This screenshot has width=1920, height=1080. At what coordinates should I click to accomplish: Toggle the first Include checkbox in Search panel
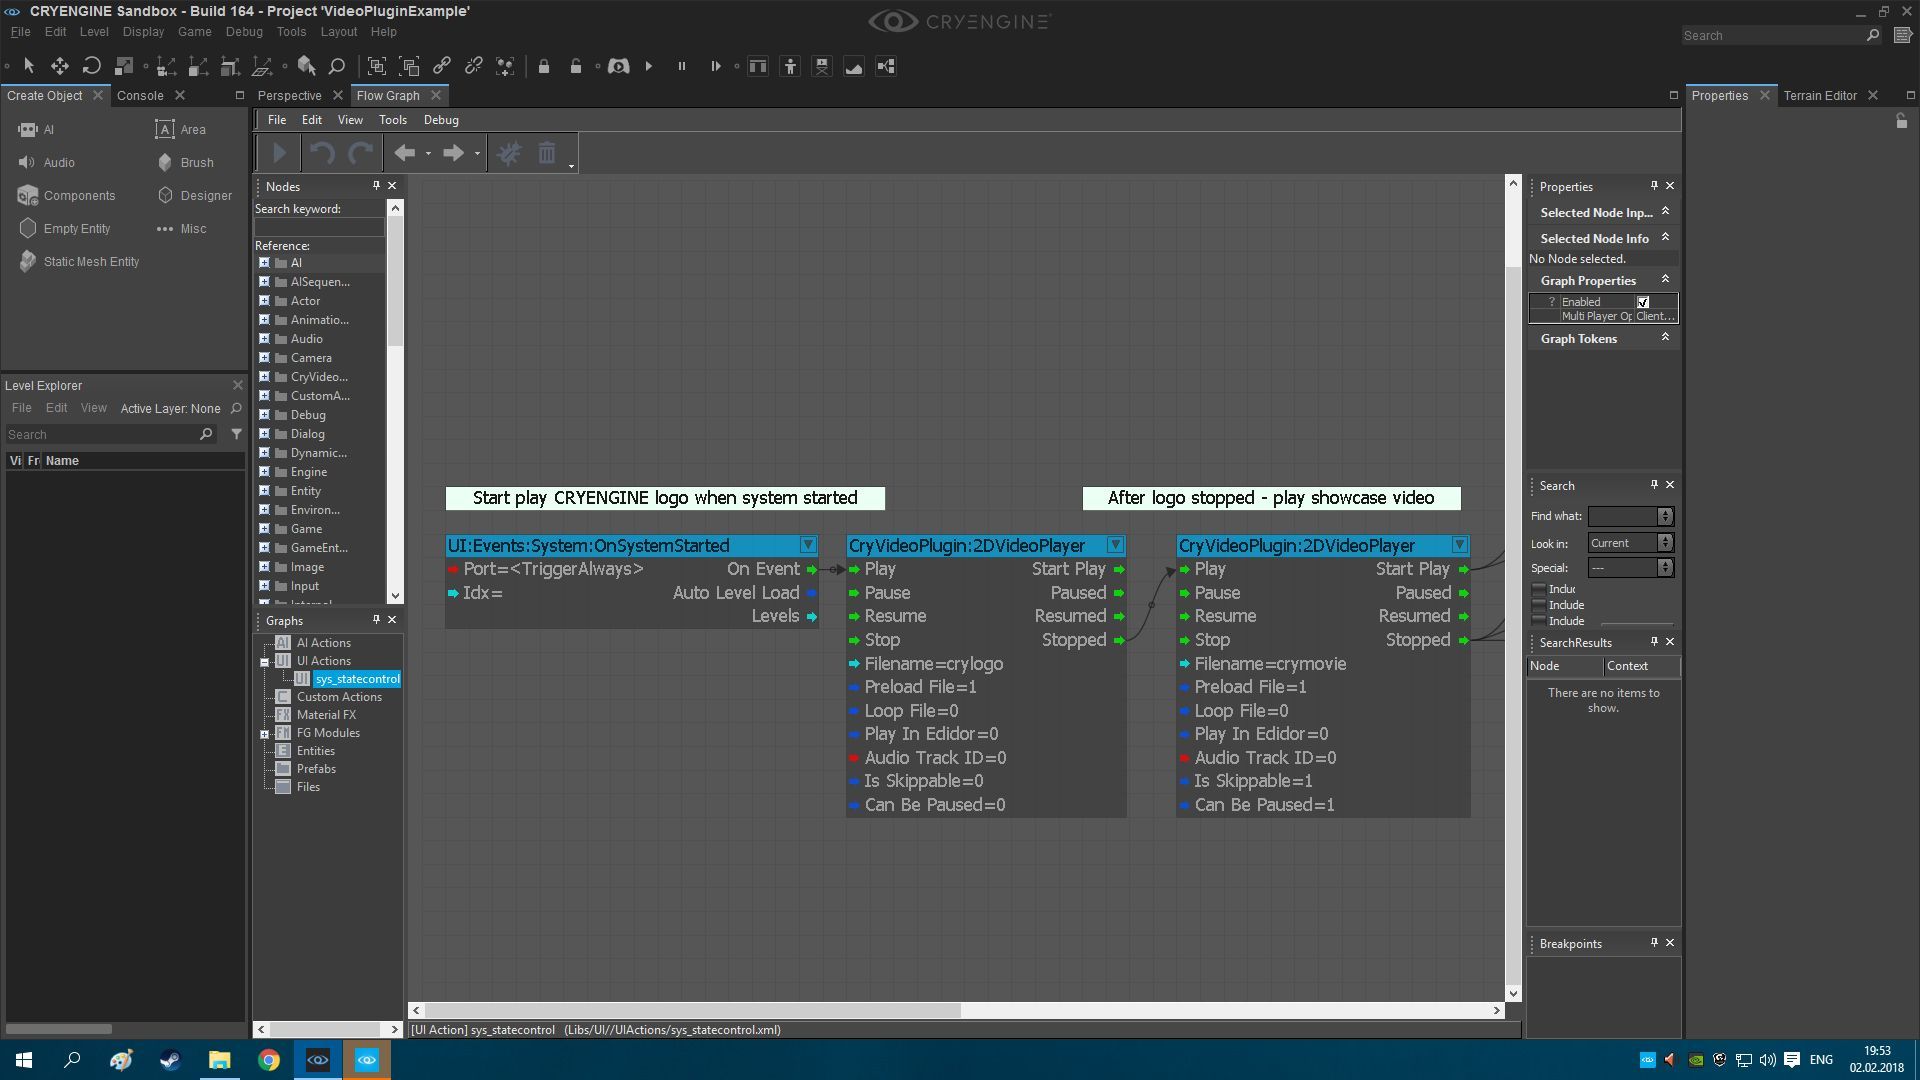[1538, 589]
